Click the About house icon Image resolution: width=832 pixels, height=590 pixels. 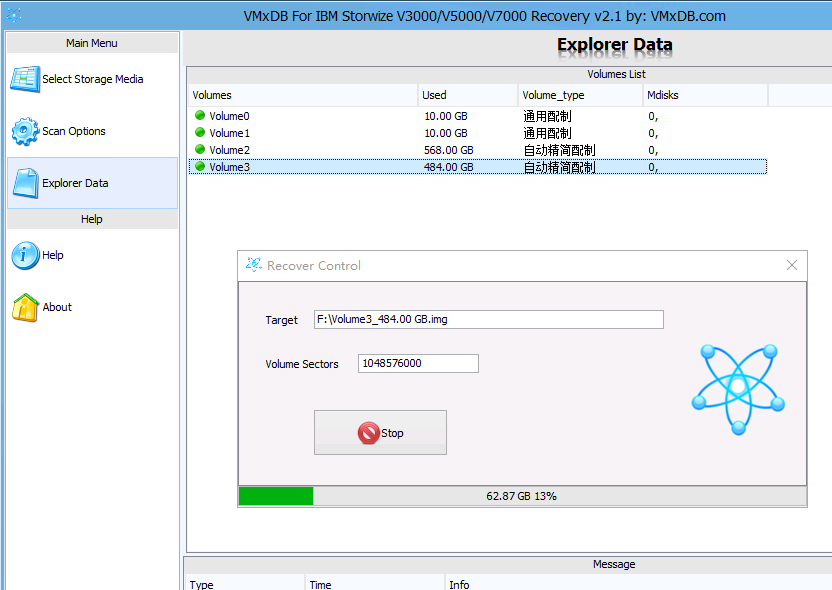25,308
